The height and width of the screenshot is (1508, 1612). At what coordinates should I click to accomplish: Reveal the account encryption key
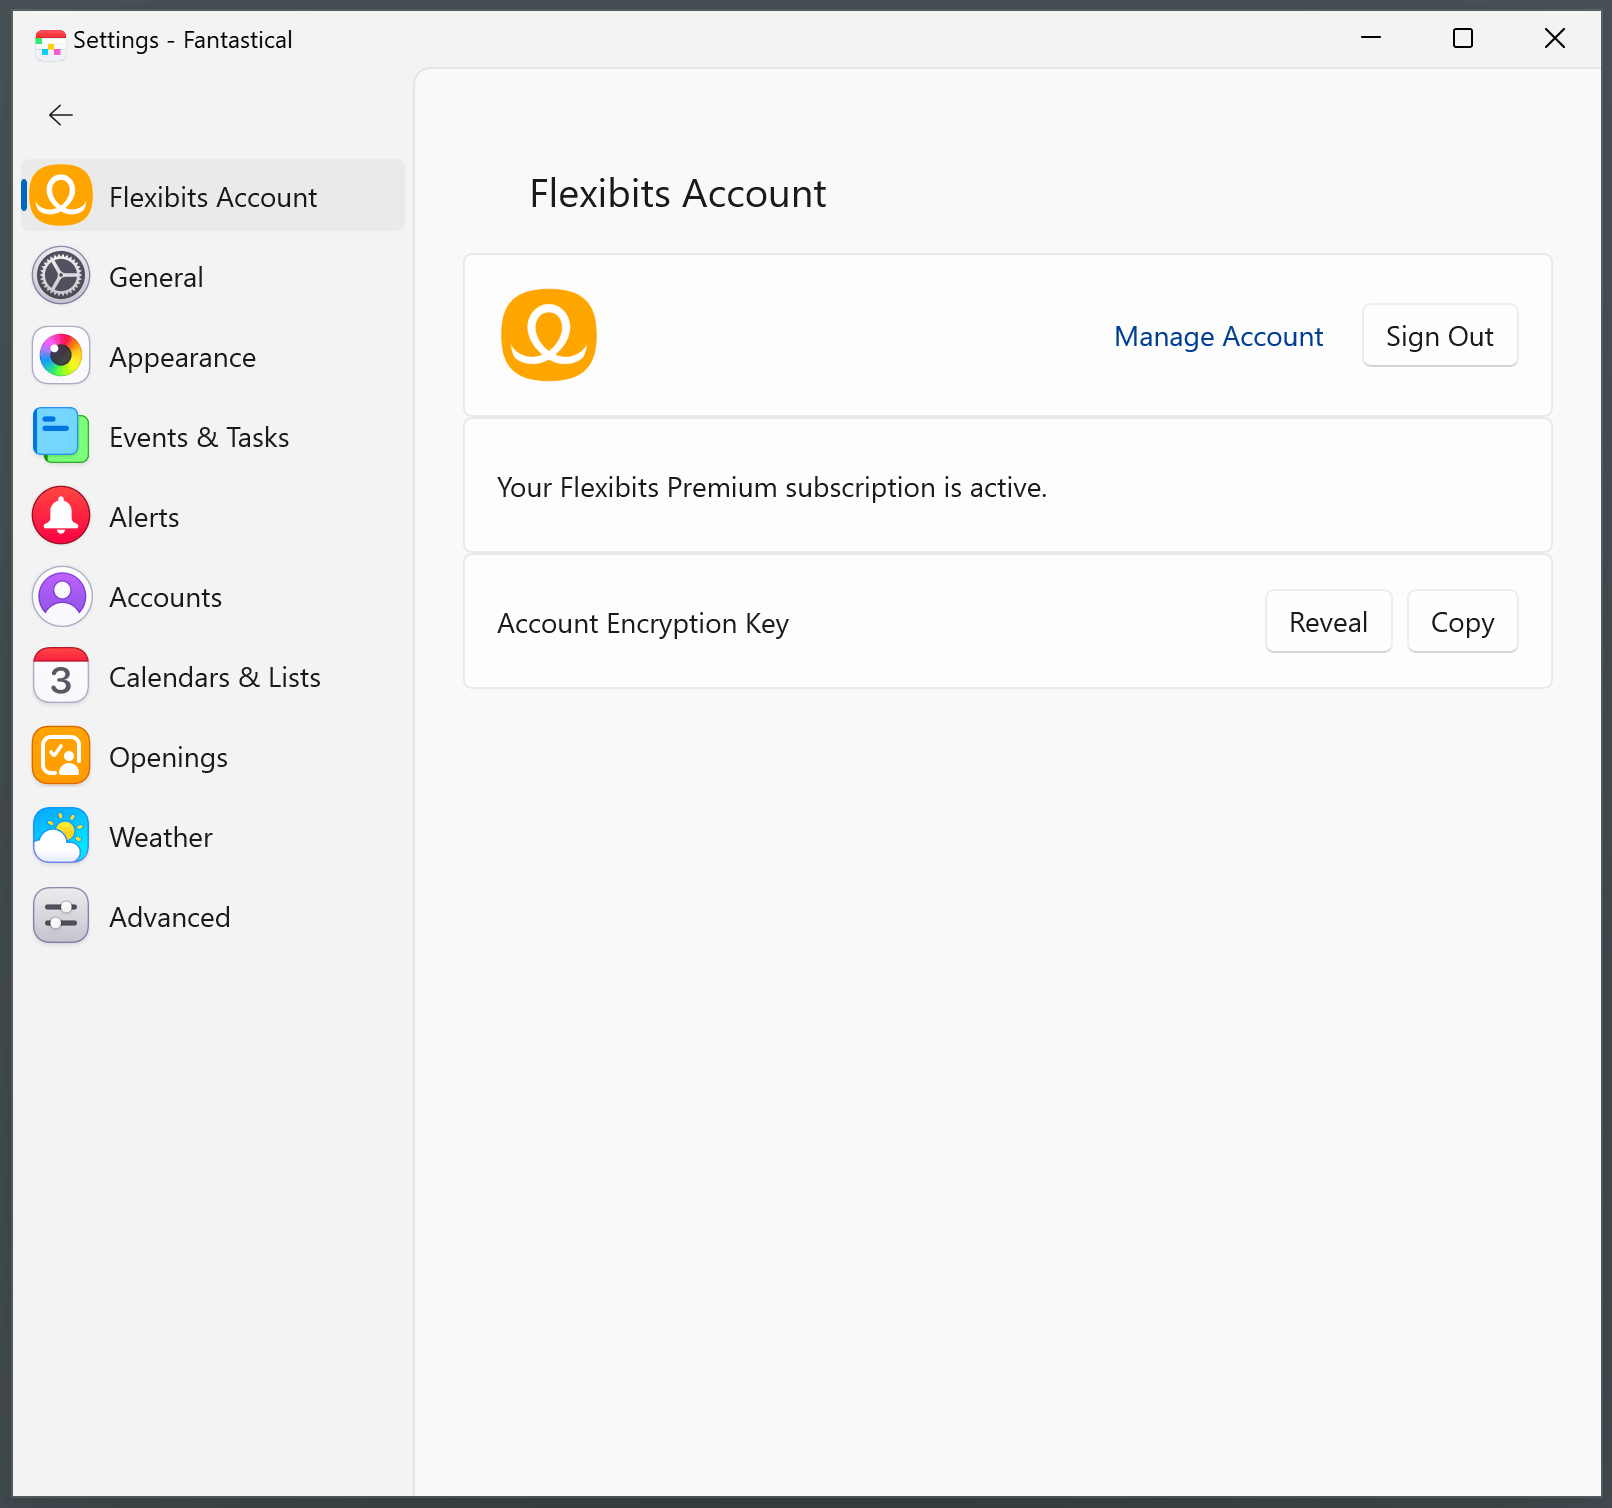tap(1329, 621)
